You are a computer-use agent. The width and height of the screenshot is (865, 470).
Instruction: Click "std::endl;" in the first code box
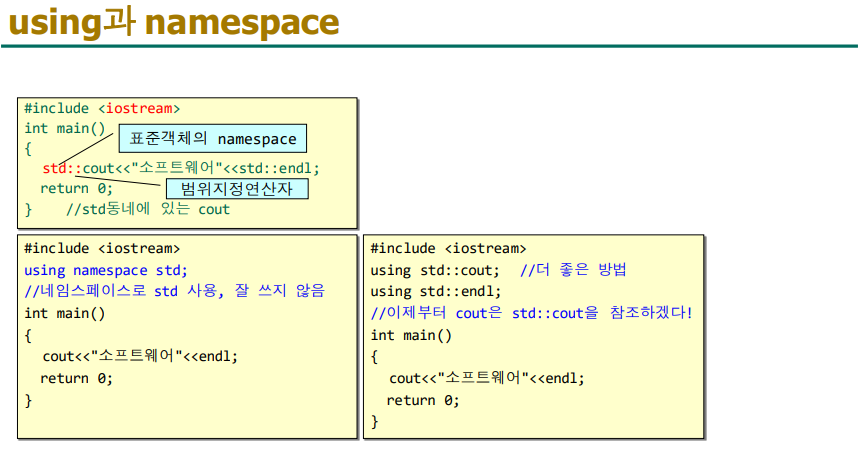[x=279, y=168]
